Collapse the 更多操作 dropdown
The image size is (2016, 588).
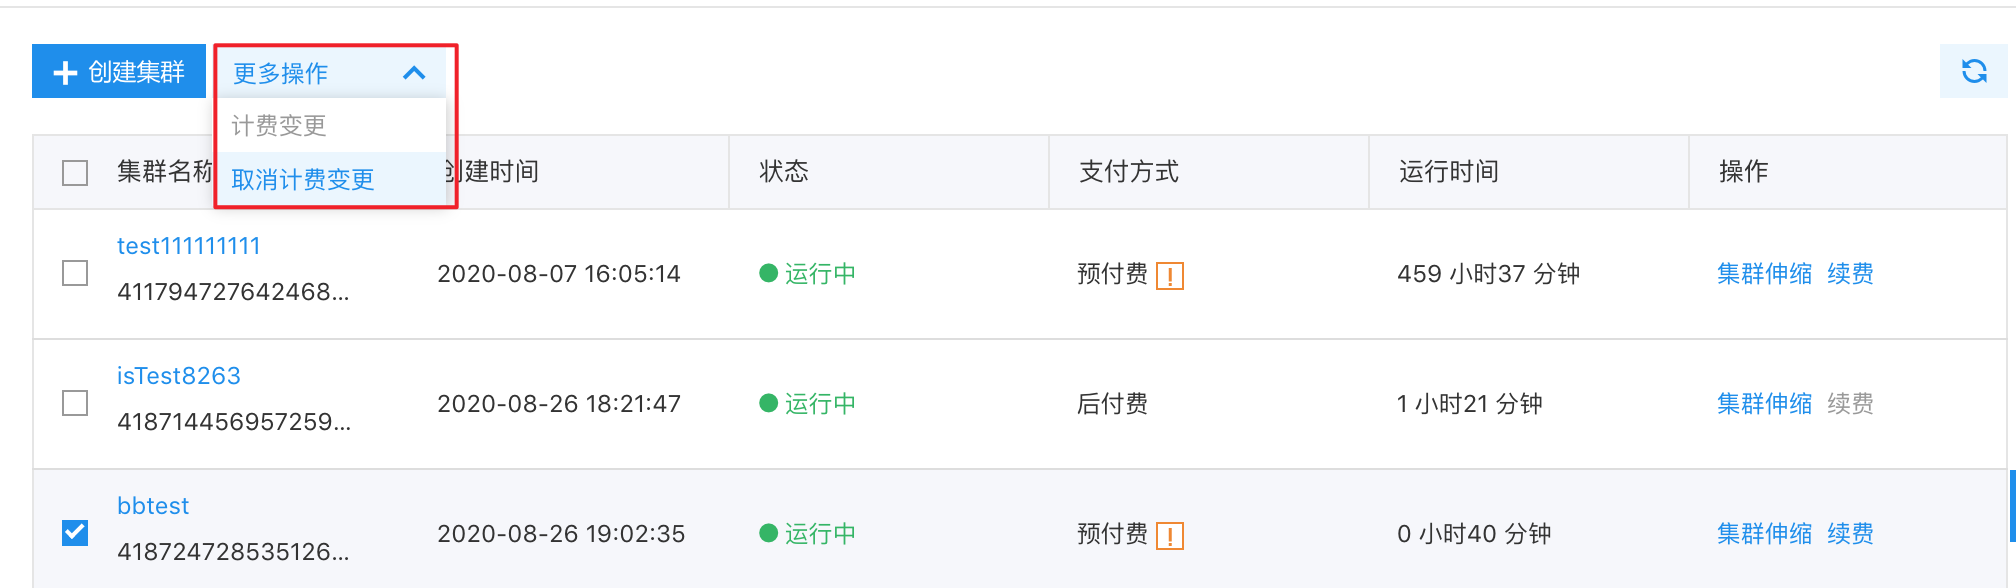click(331, 73)
